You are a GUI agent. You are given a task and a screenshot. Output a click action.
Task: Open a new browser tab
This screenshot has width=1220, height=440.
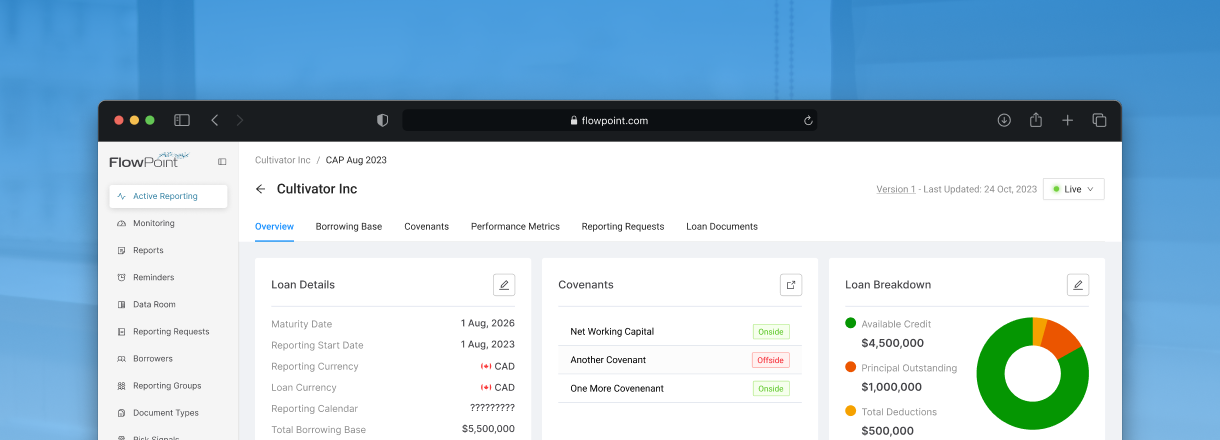click(x=1067, y=120)
